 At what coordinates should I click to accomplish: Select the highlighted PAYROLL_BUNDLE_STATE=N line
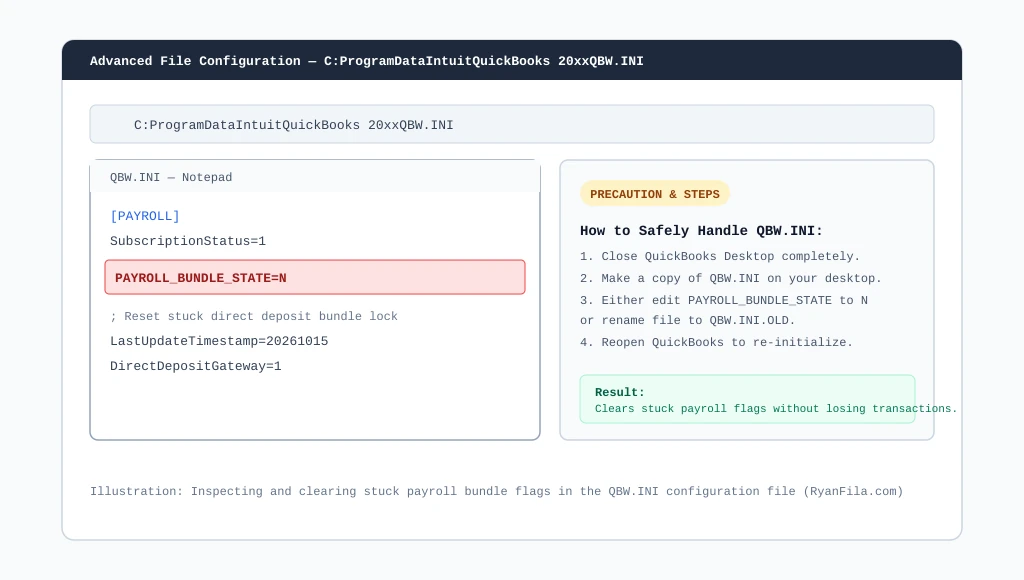click(x=315, y=278)
